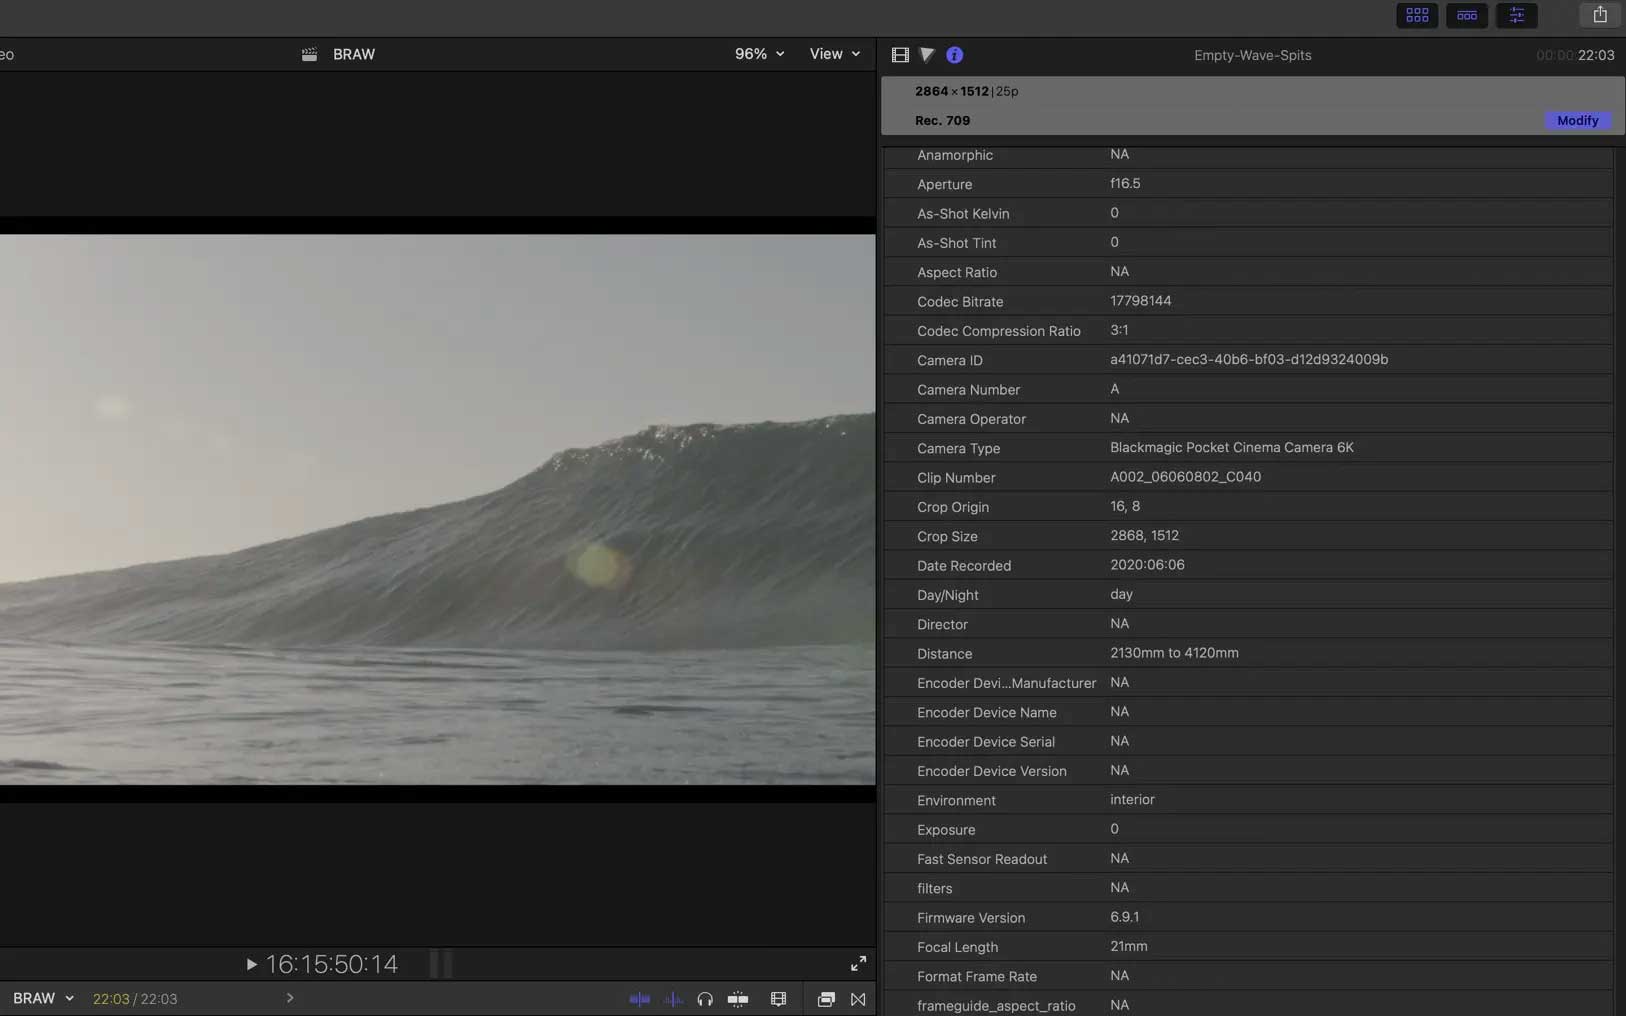This screenshot has height=1016, width=1626.
Task: Enter full screen viewer mode
Action: [x=858, y=964]
